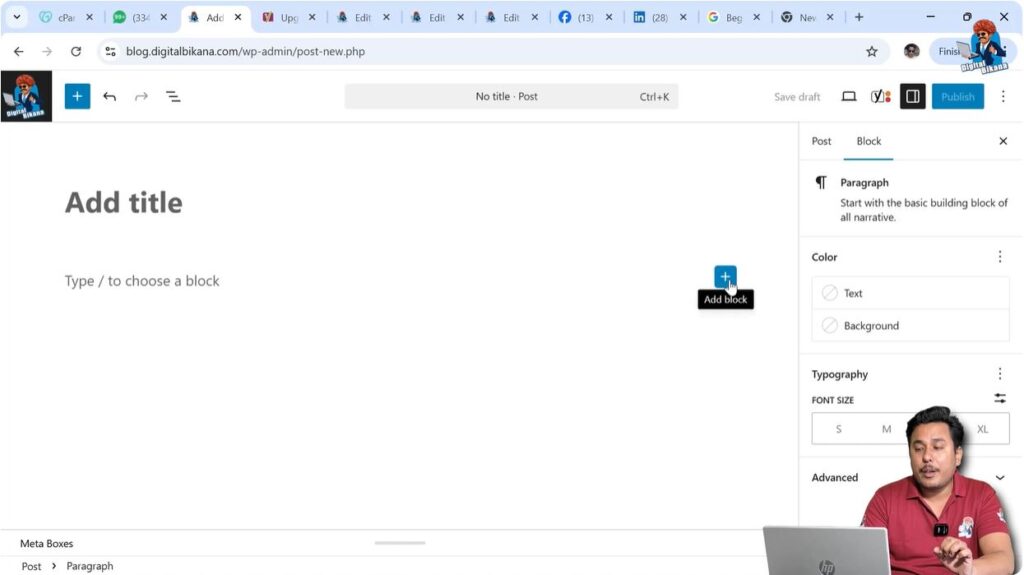Undo the last editor action

(109, 97)
